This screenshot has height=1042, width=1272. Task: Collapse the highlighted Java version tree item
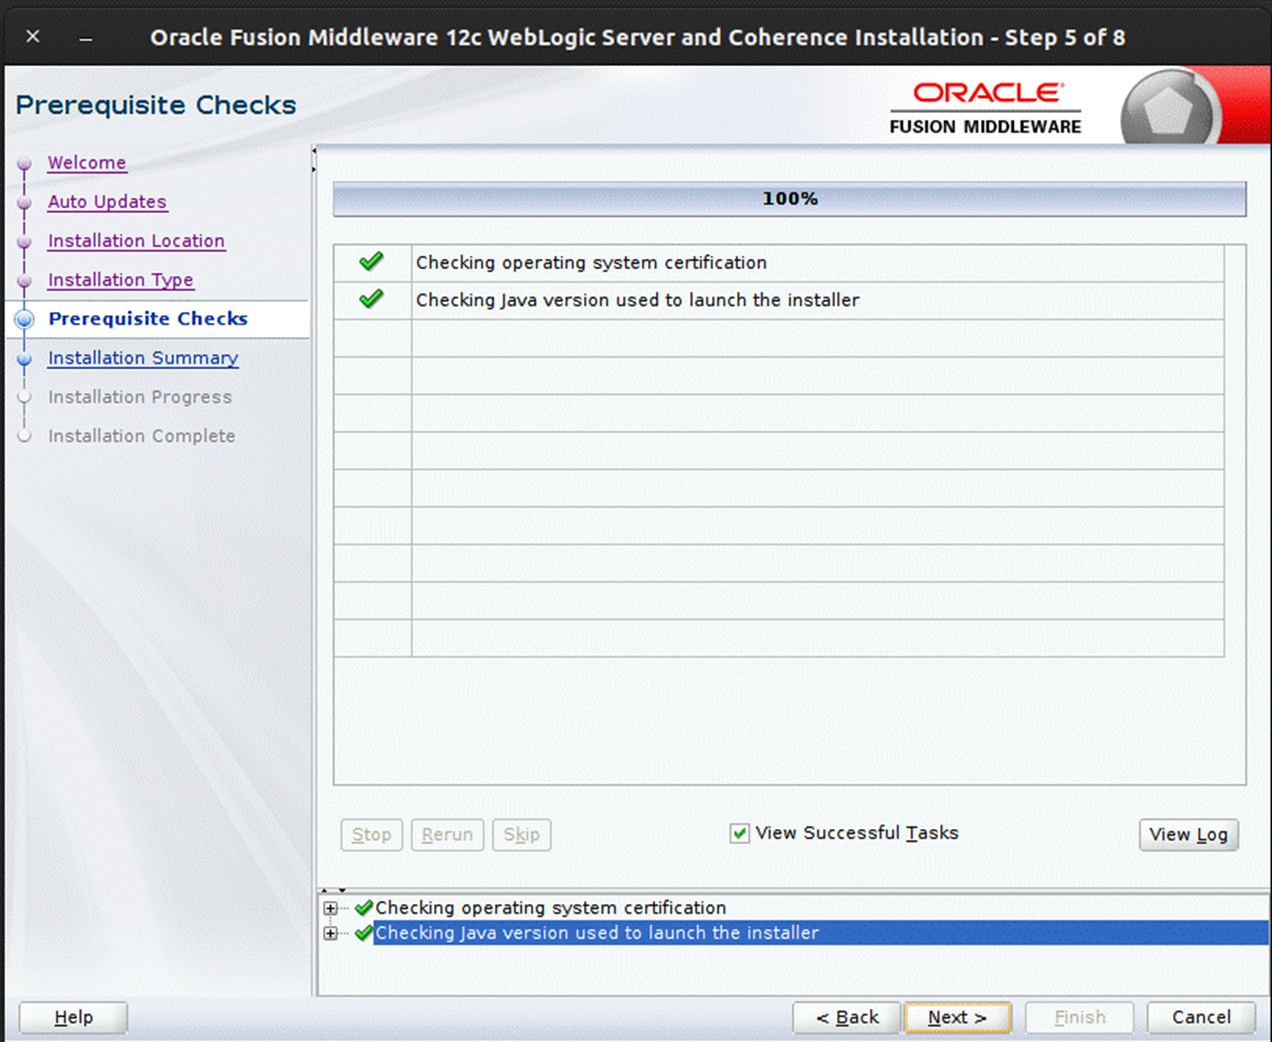coord(331,933)
